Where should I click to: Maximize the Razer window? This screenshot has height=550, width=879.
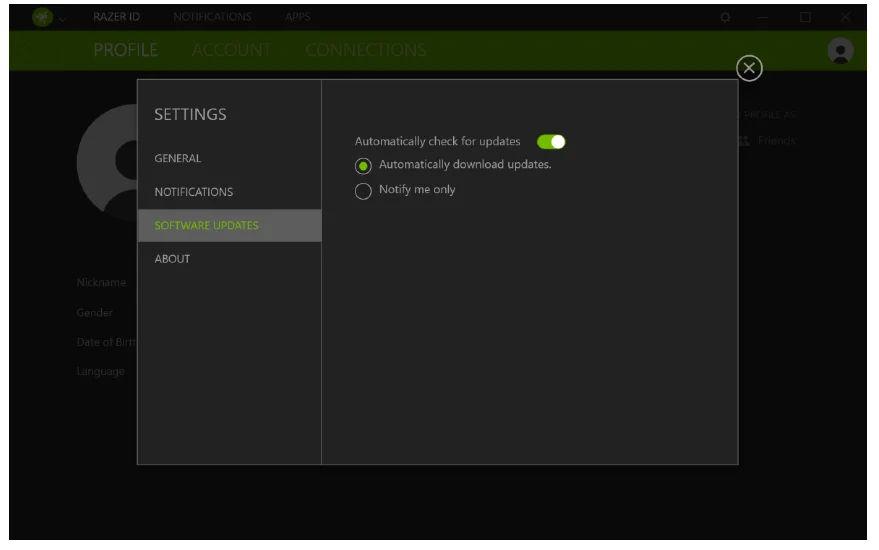(x=806, y=17)
